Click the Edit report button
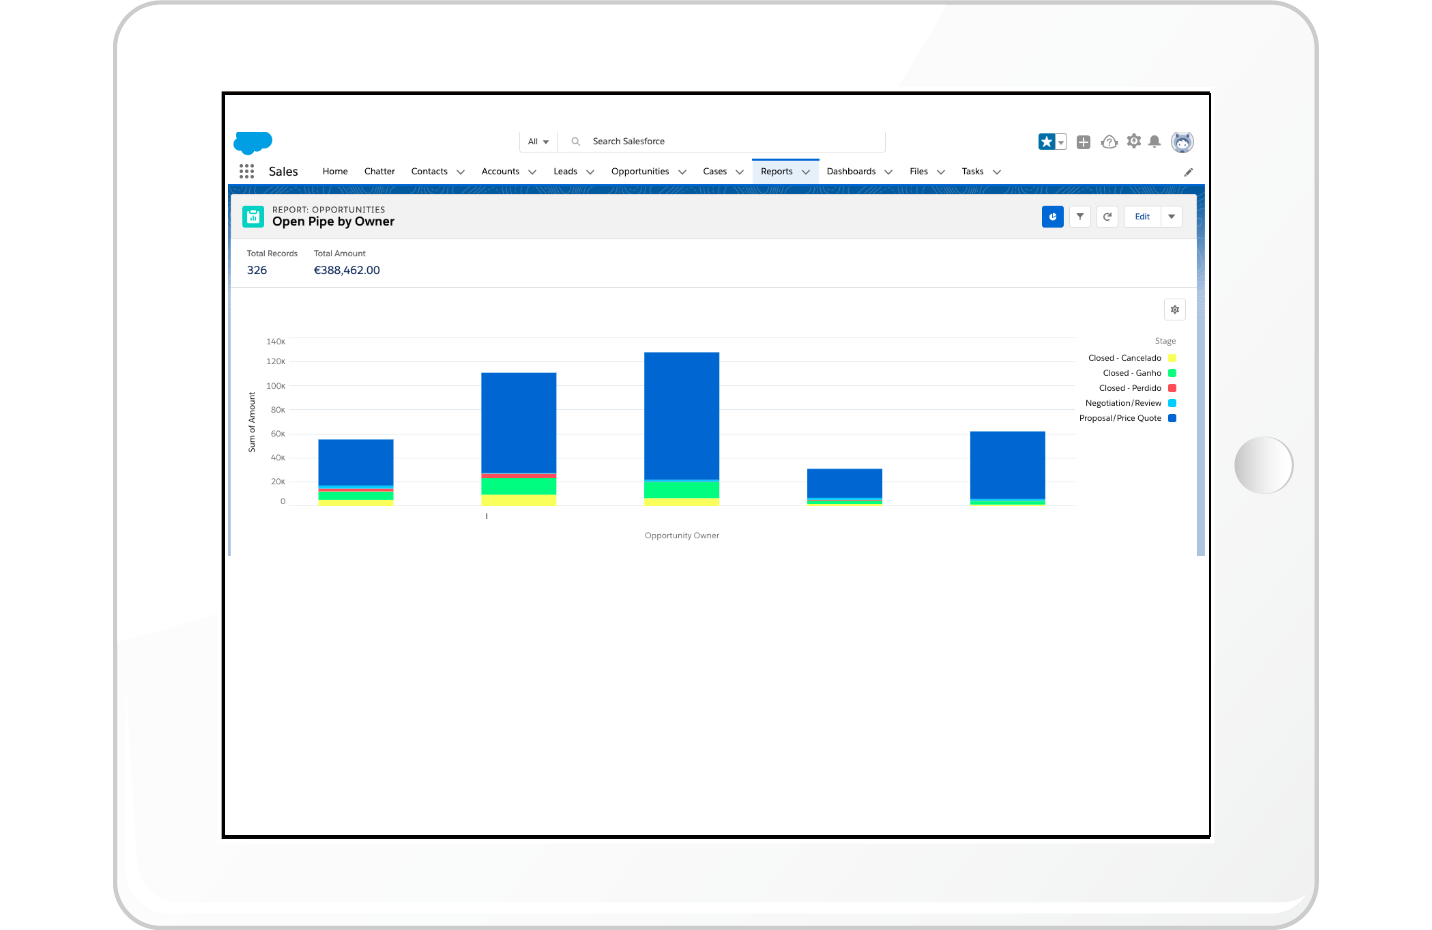 [x=1142, y=217]
